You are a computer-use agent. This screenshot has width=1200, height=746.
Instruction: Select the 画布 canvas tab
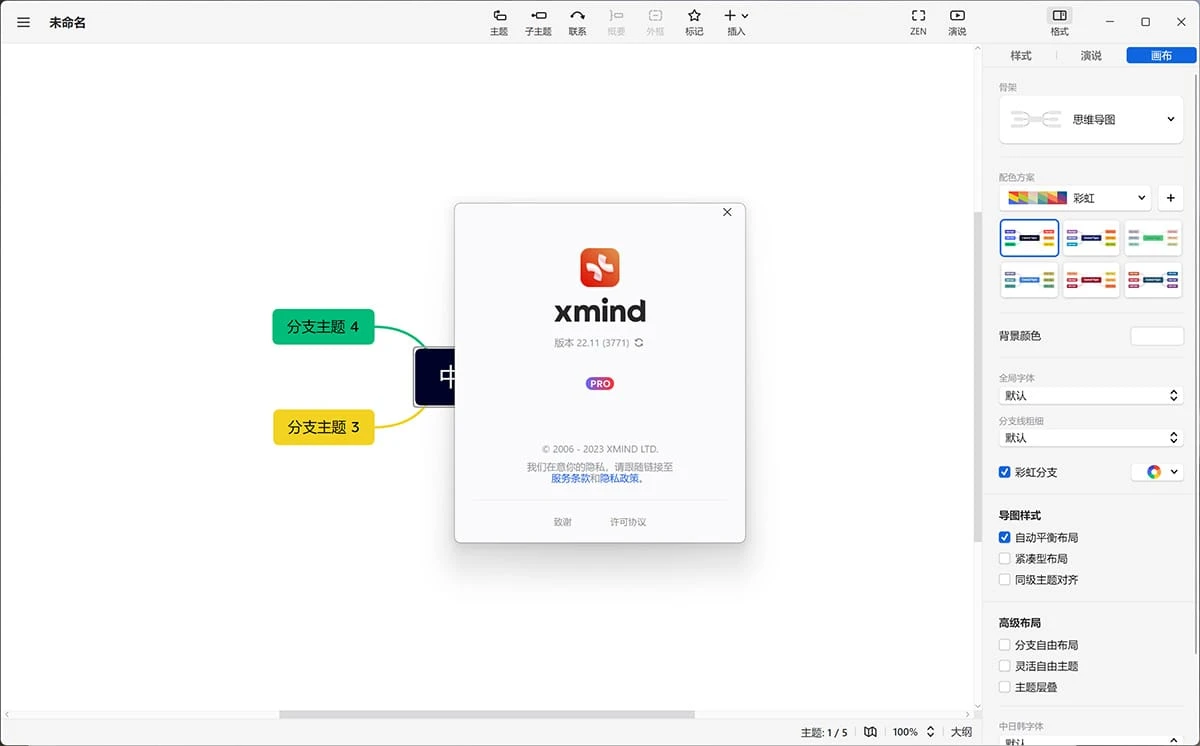click(x=1160, y=56)
